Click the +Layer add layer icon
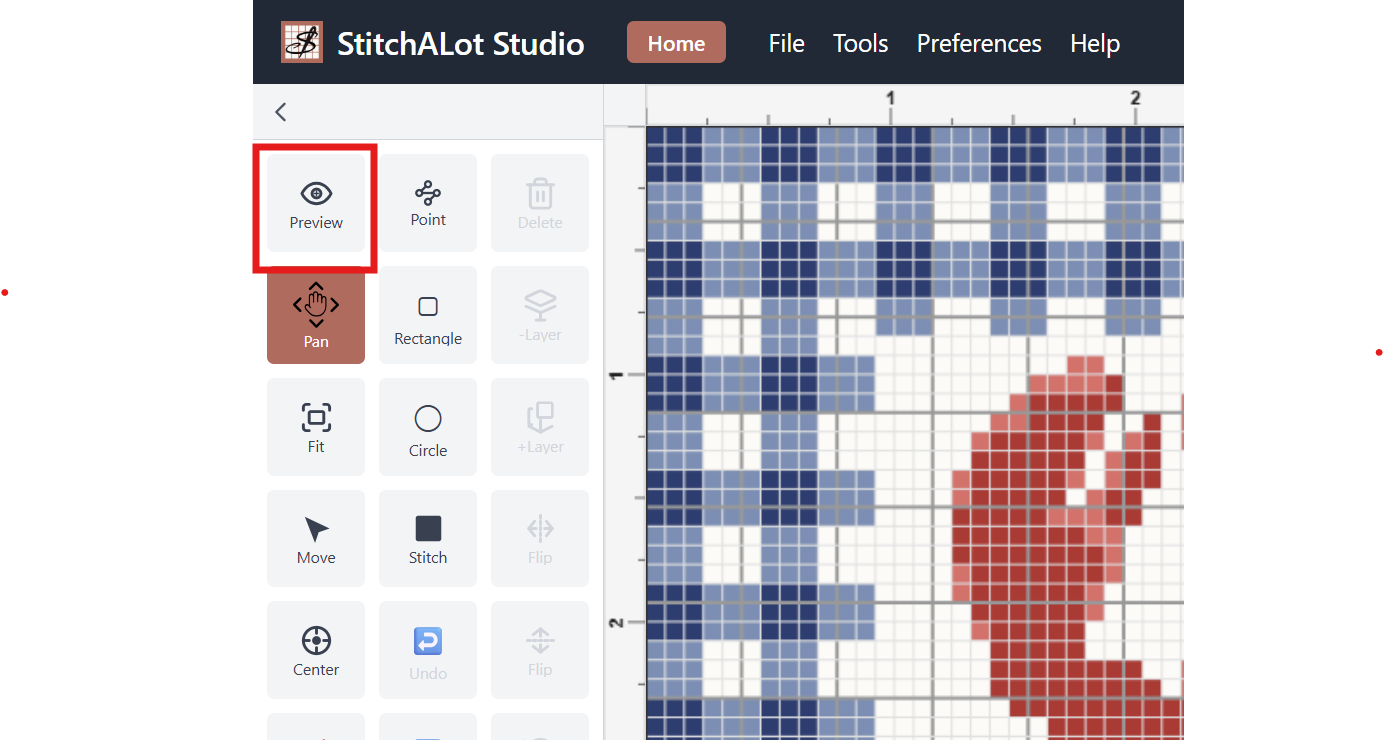The image size is (1383, 740). pyautogui.click(x=540, y=427)
